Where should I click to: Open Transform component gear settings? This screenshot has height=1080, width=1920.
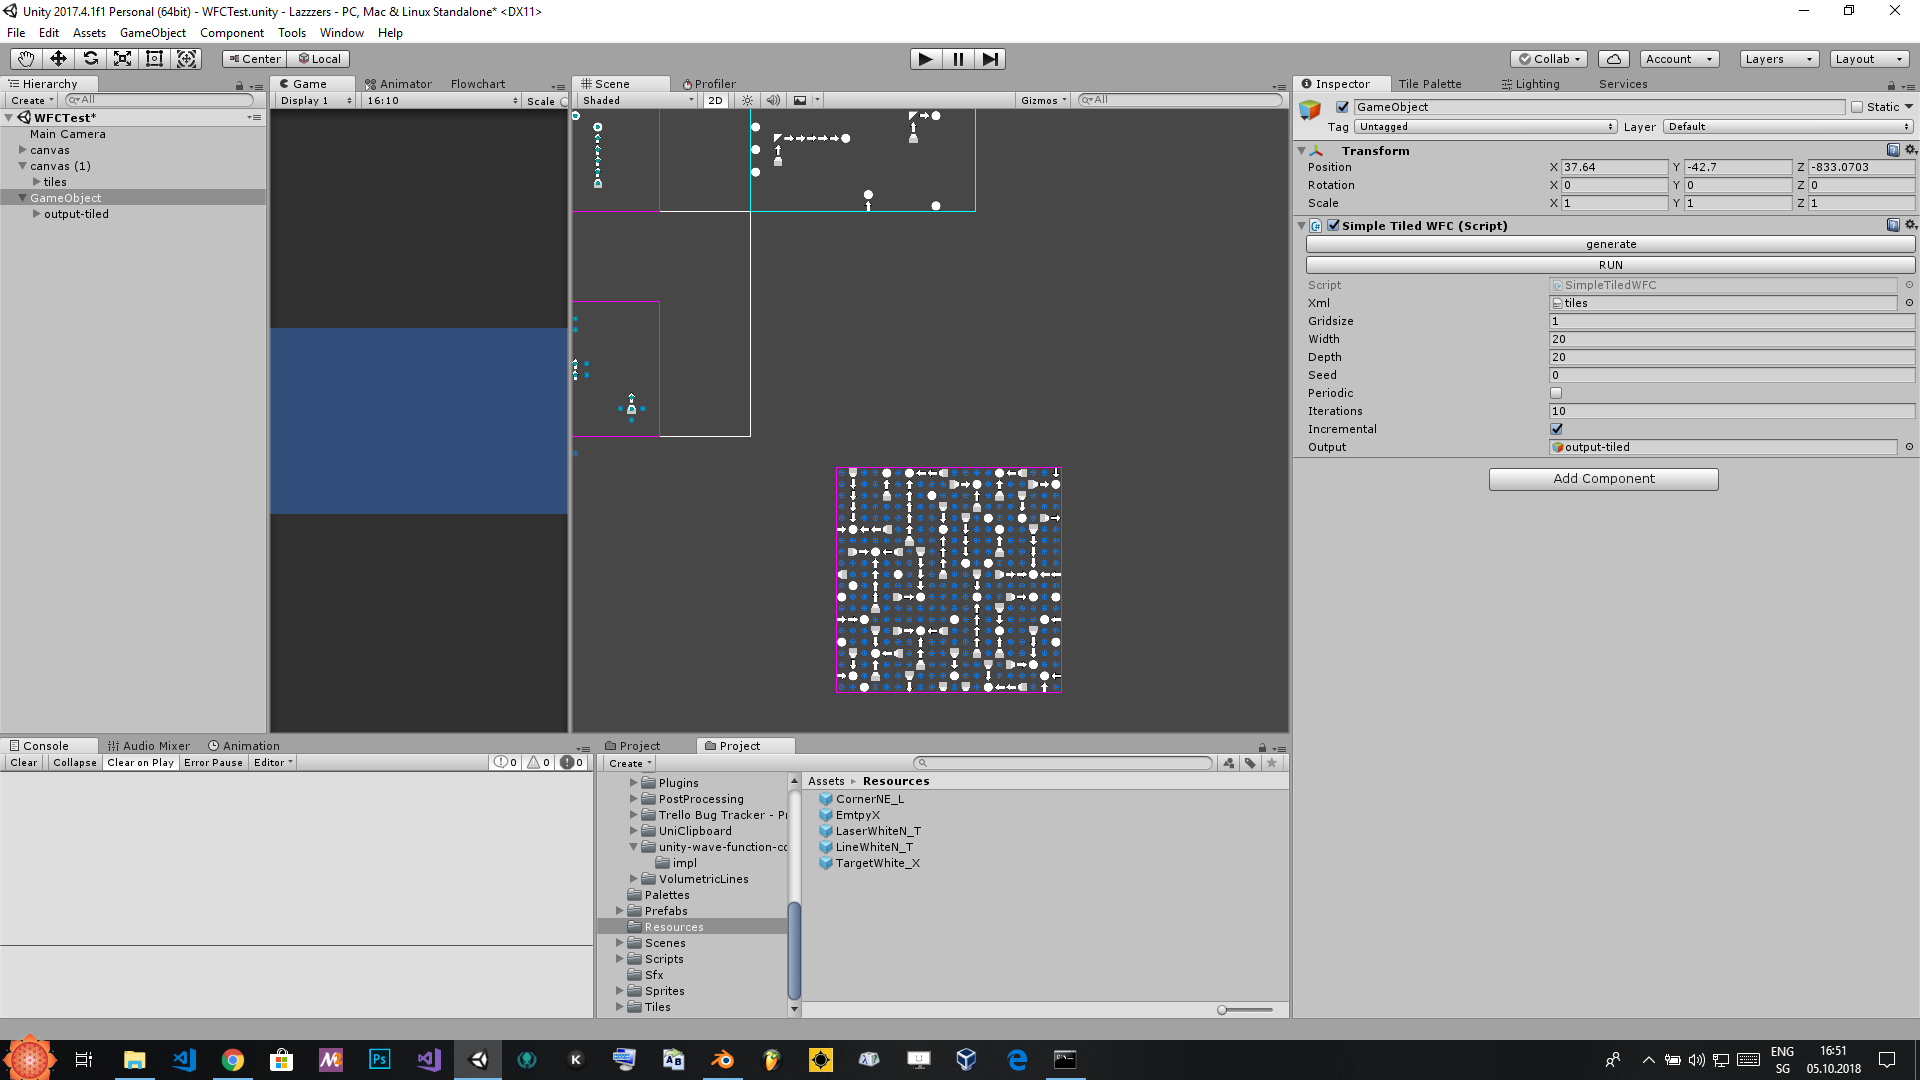1910,150
